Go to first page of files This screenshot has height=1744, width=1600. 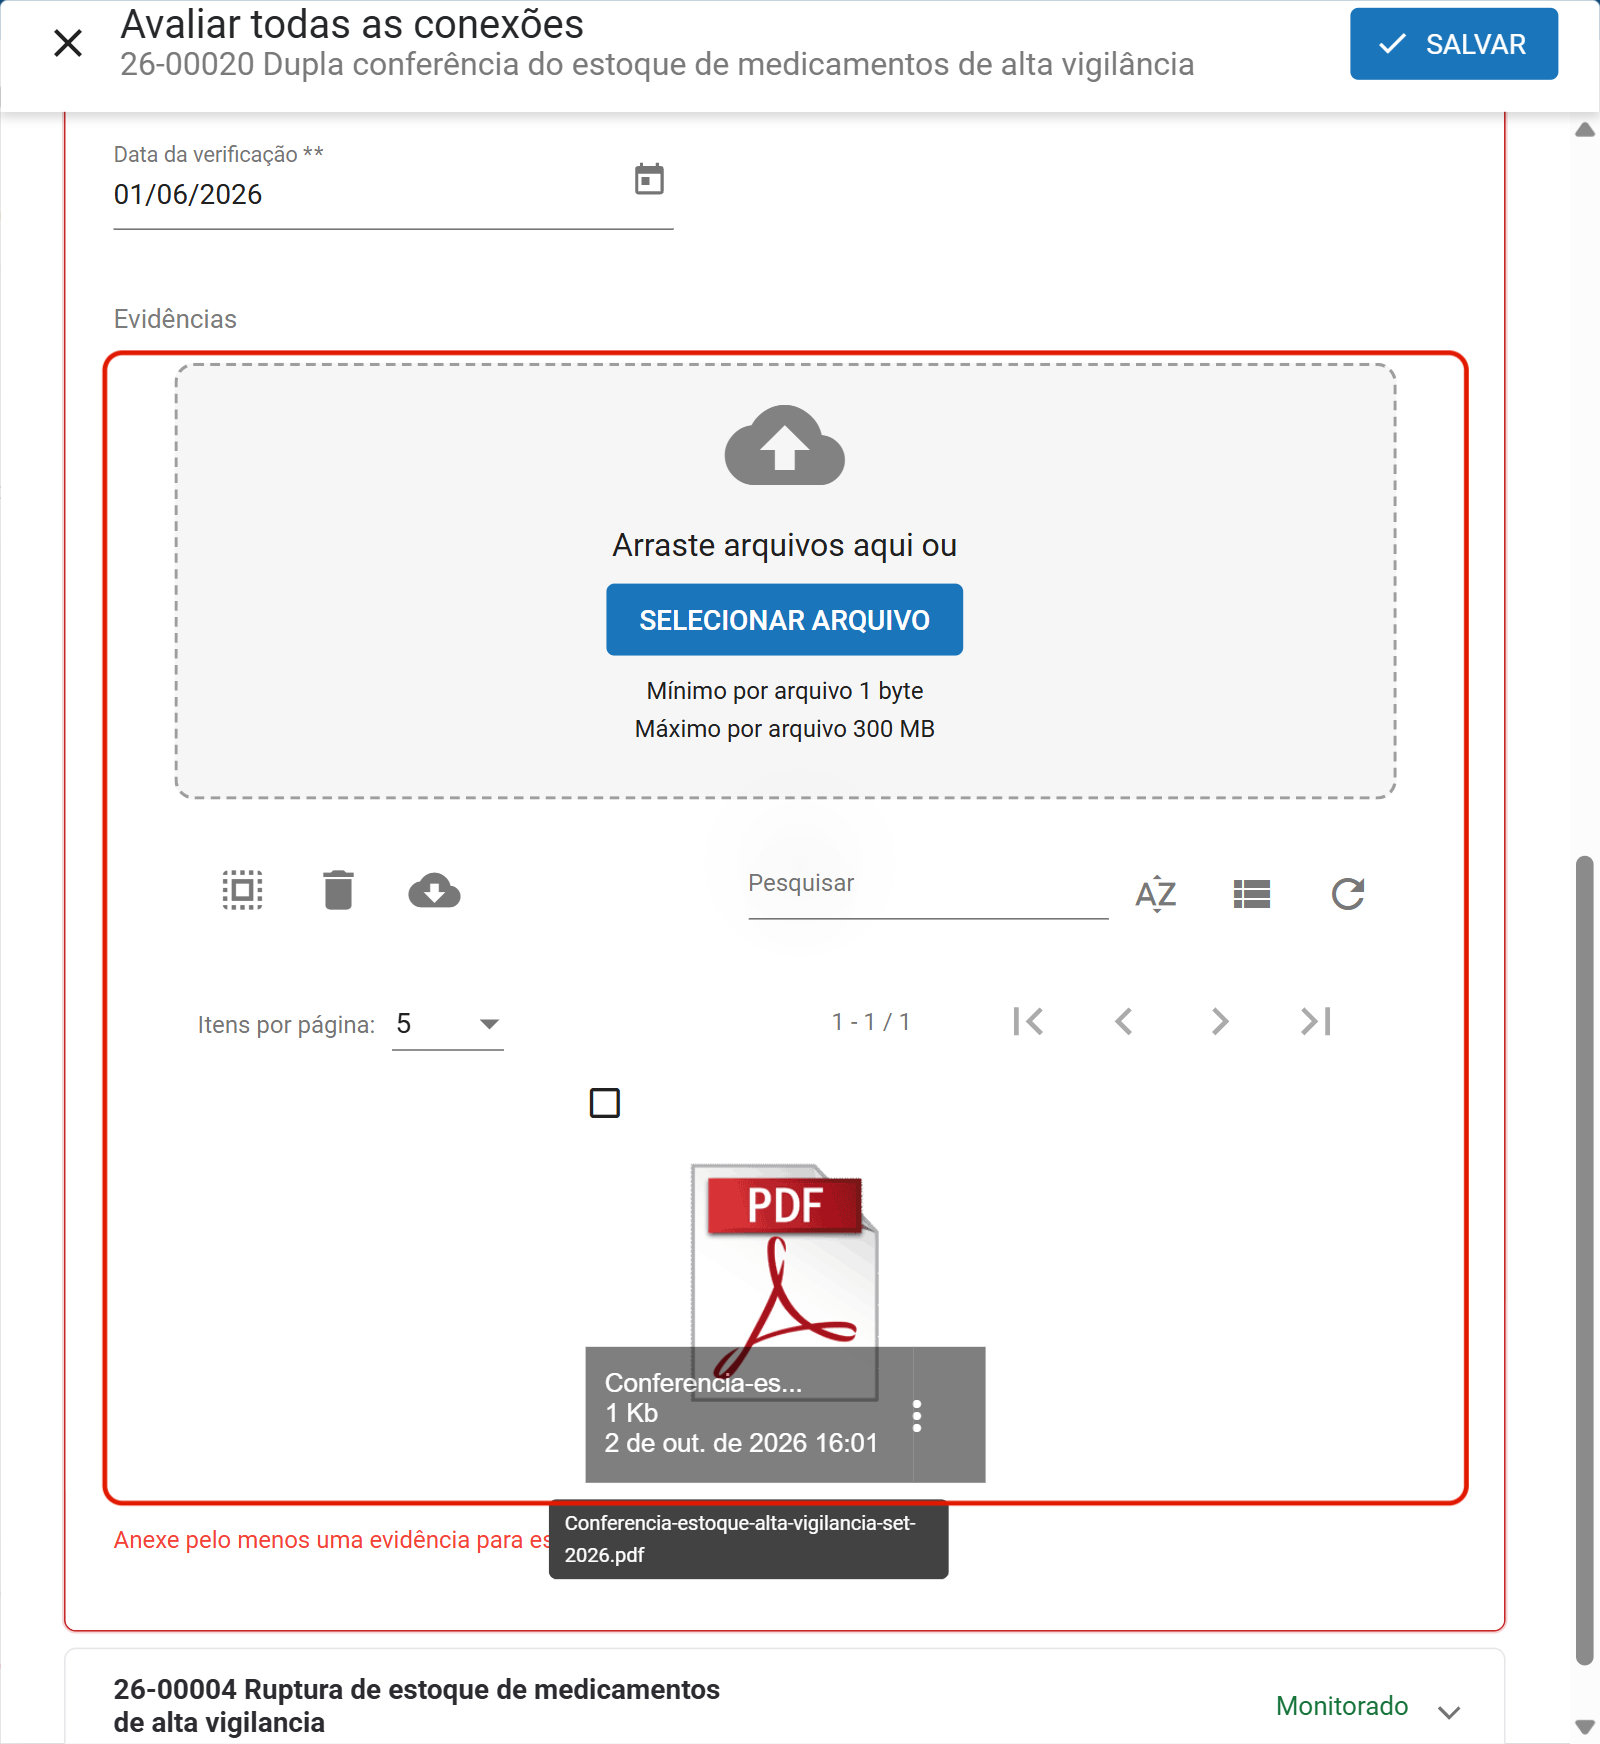coord(1028,1021)
